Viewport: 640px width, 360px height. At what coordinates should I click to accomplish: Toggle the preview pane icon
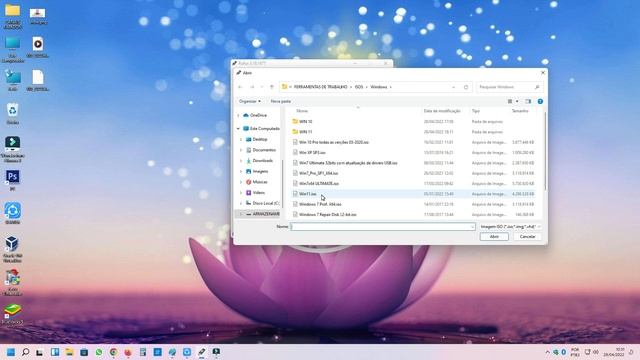point(528,101)
